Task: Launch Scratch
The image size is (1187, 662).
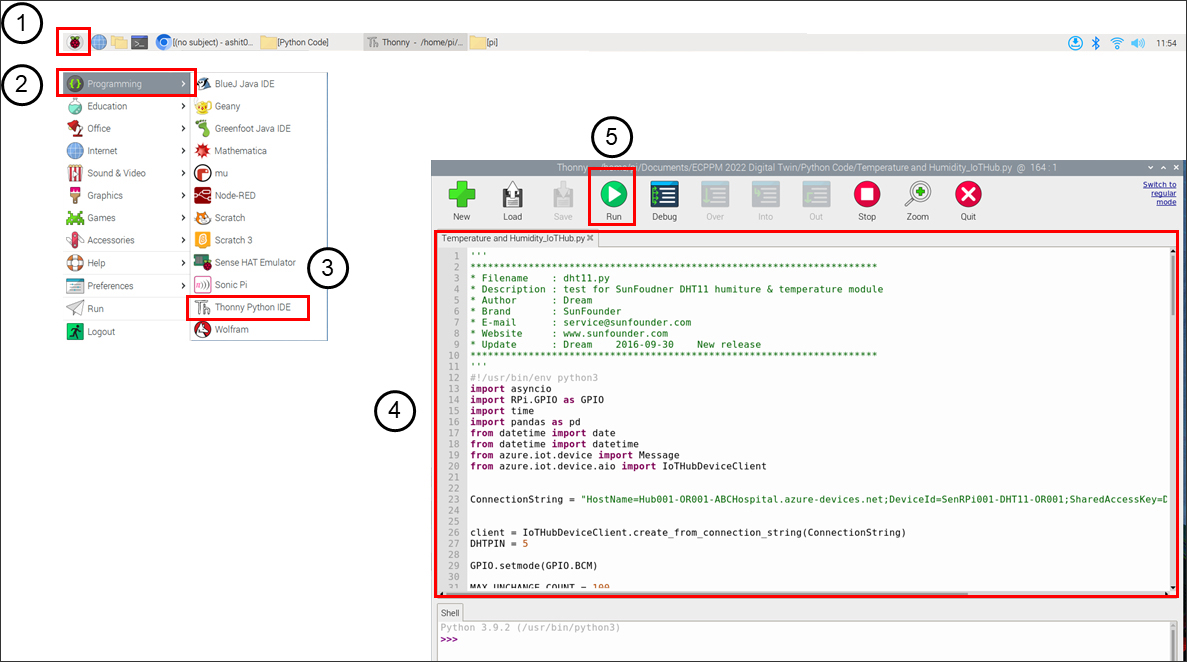Action: 259,217
